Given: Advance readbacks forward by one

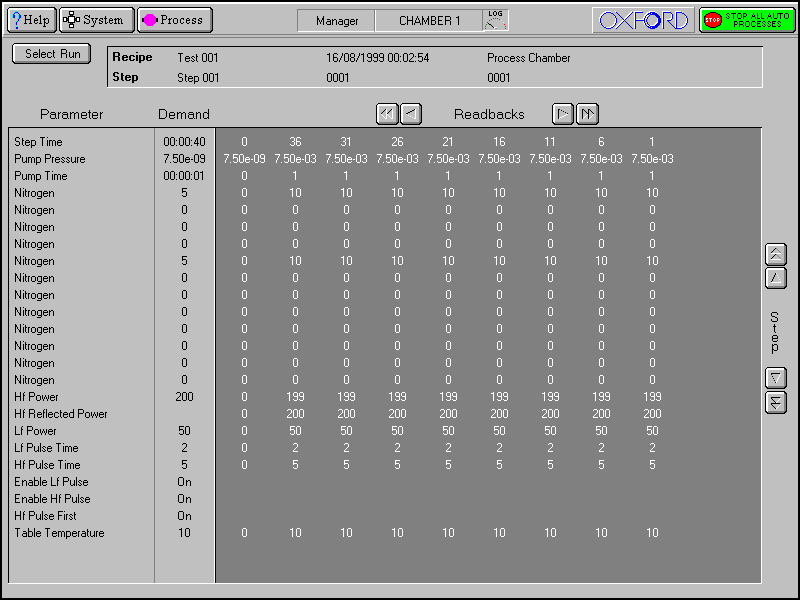Looking at the screenshot, I should (563, 114).
